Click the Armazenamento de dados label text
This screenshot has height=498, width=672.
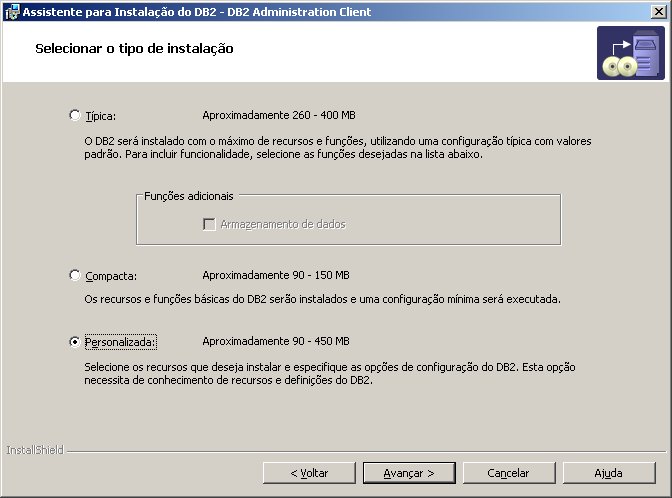tap(283, 224)
